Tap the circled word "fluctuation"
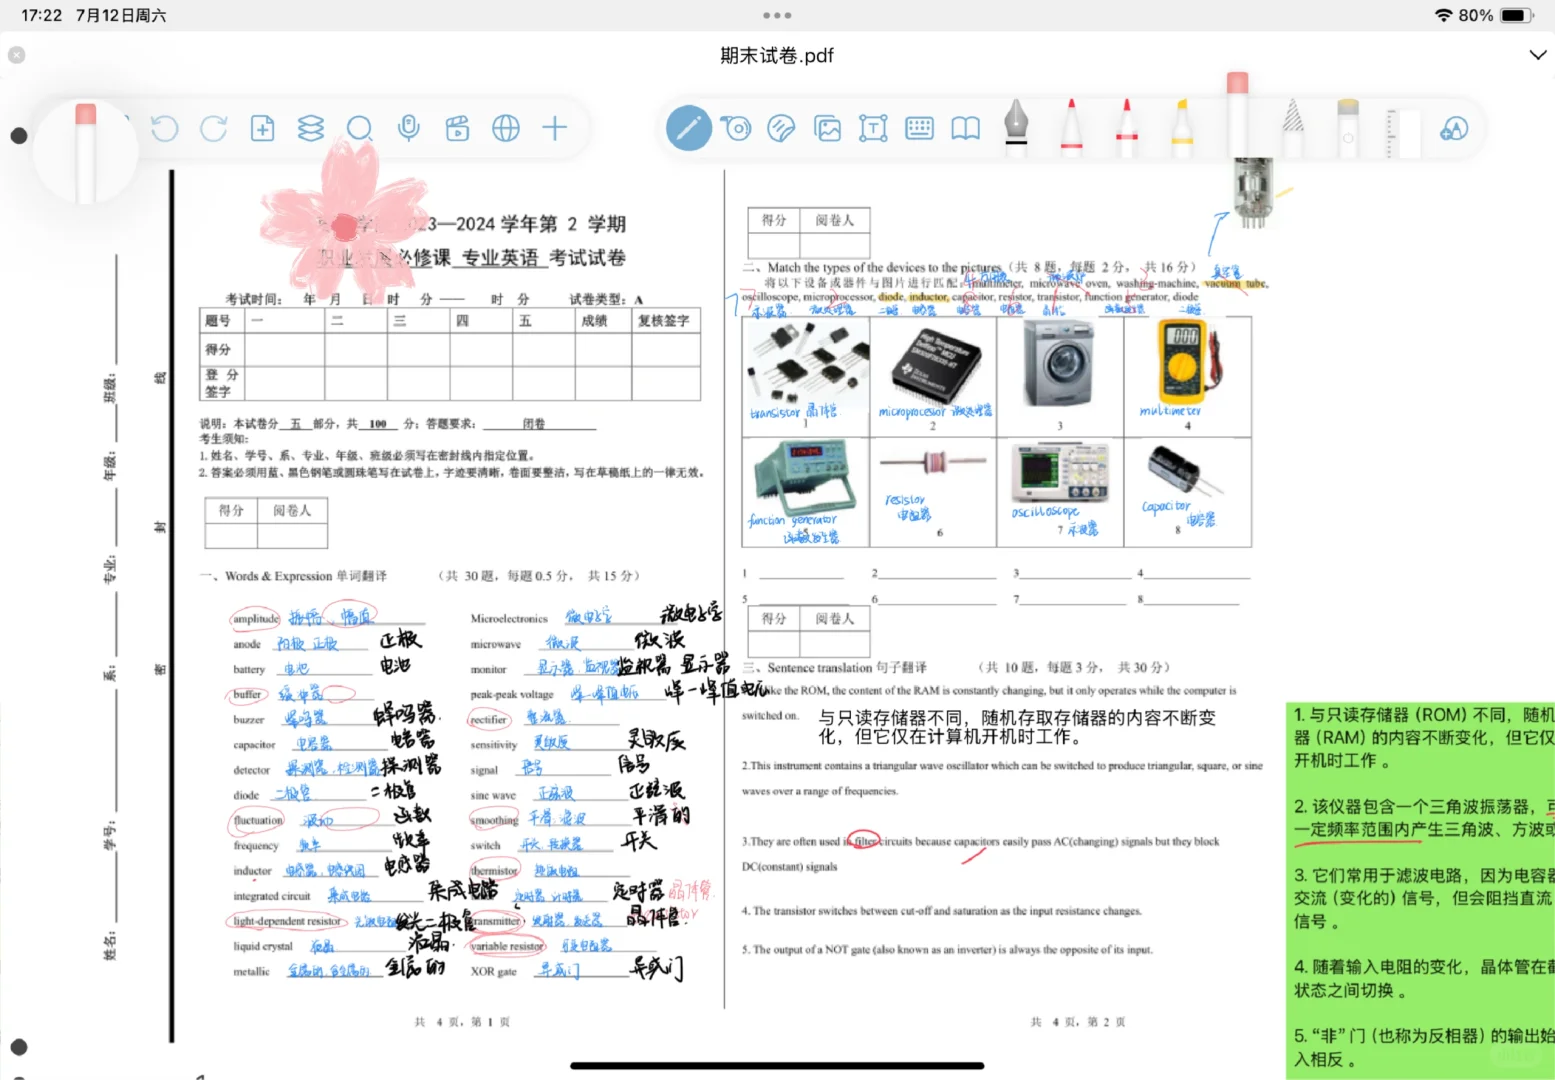This screenshot has height=1080, width=1555. [258, 820]
